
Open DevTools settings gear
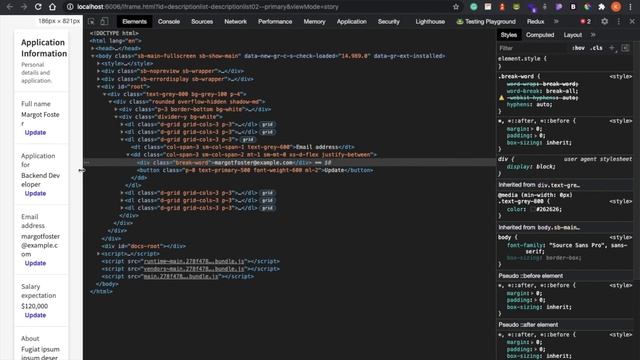pyautogui.click(x=604, y=21)
